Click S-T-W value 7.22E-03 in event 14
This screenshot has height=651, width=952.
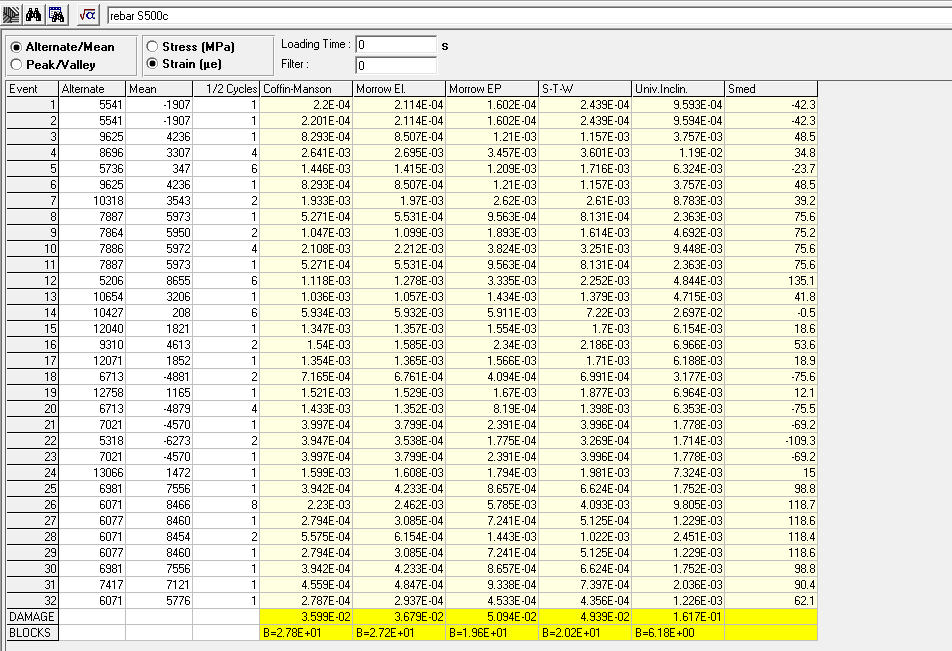585,313
